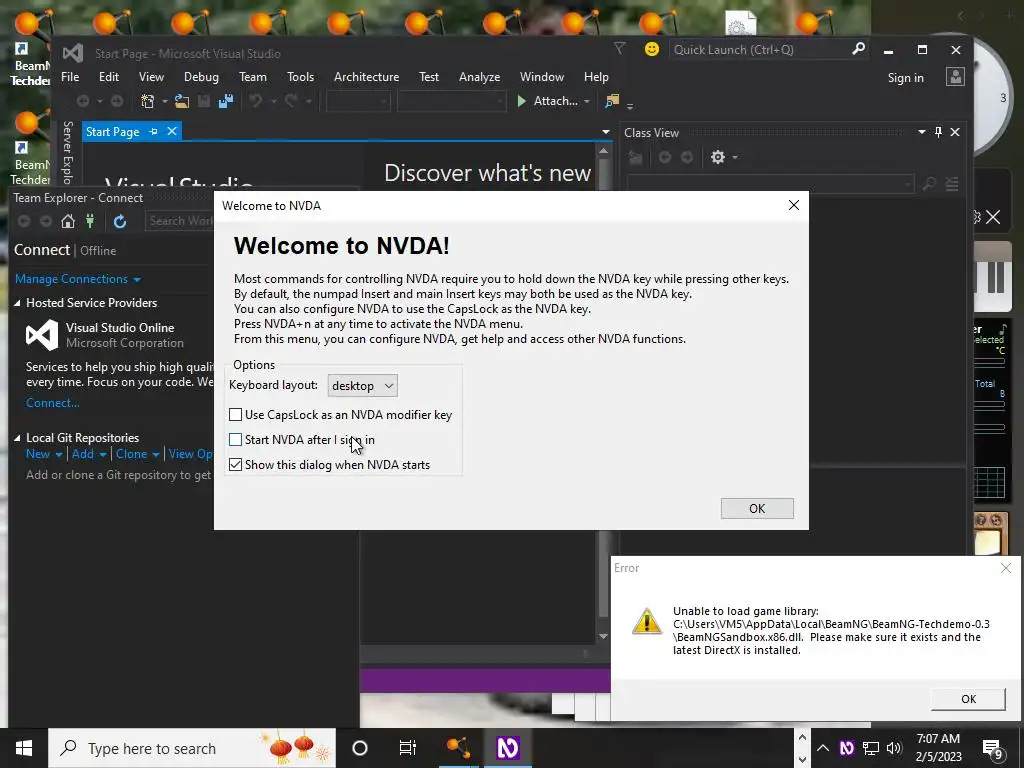Select the BeamNG taskbar app icon
Screen dimensions: 1024x768
pyautogui.click(x=458, y=748)
